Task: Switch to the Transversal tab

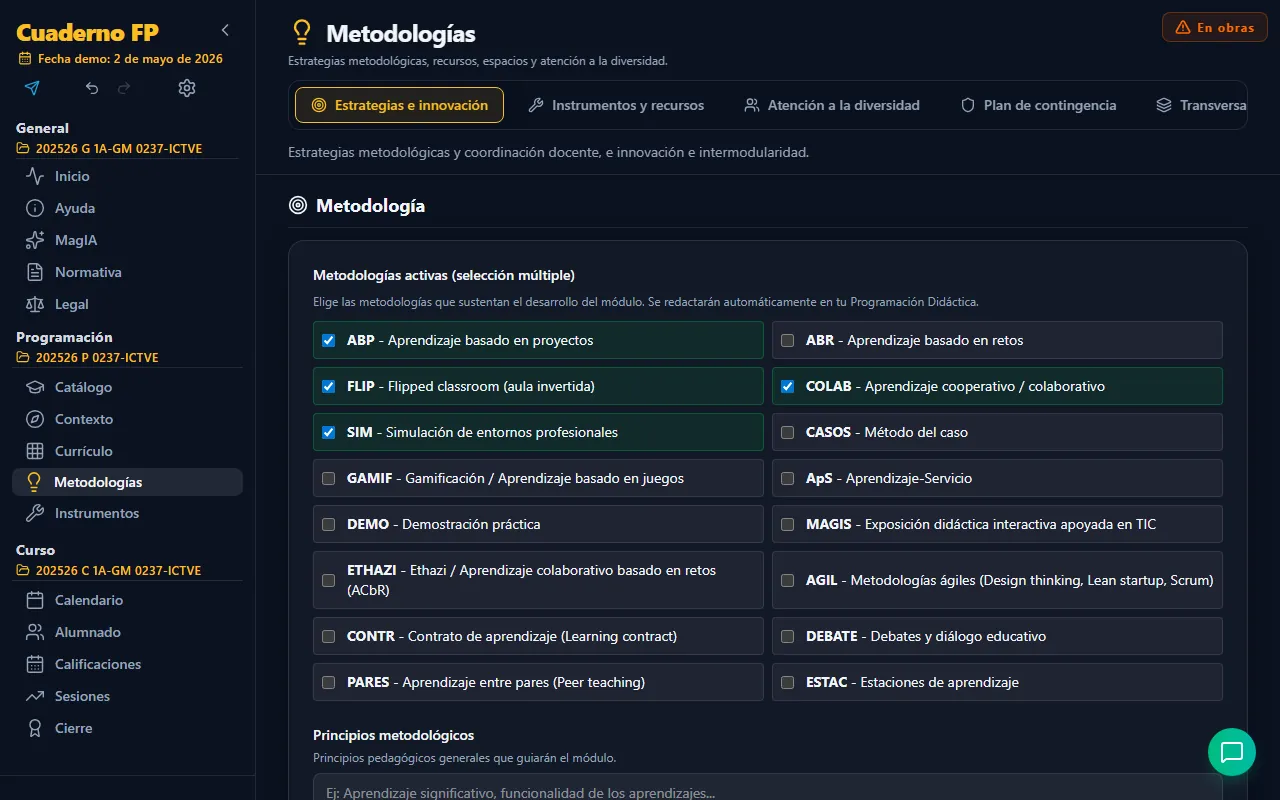Action: point(1200,105)
